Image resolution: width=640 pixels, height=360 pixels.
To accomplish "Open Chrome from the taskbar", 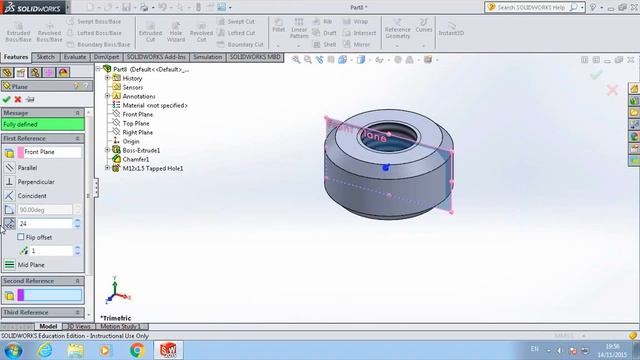I will [137, 350].
